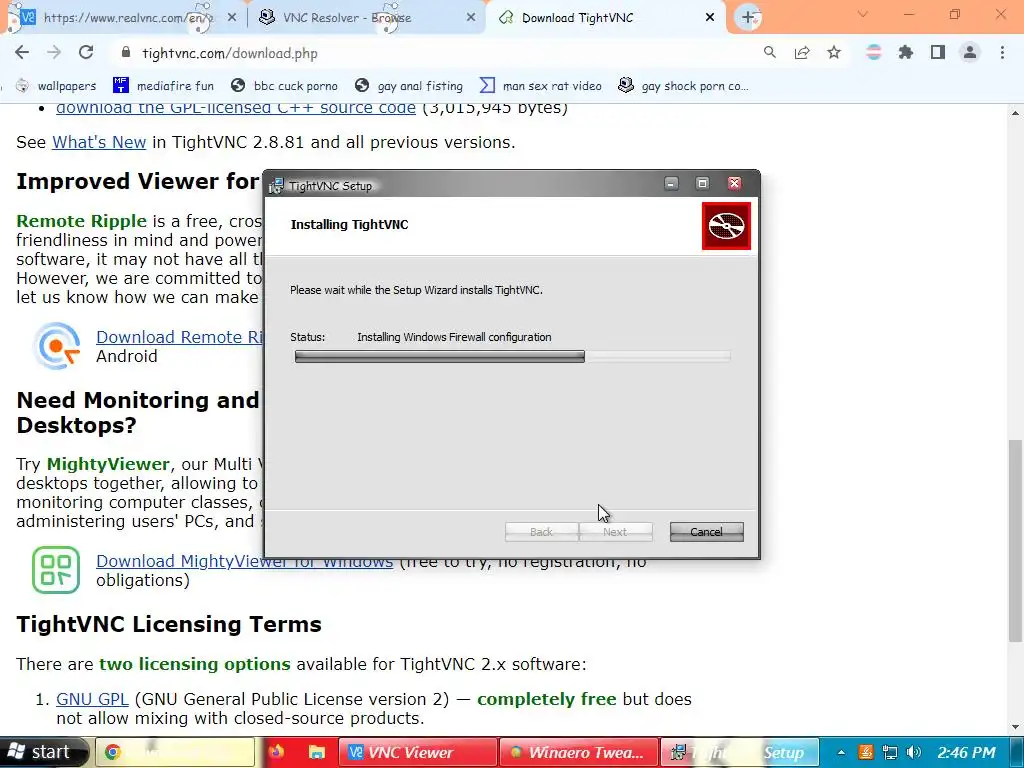1024x768 pixels.
Task: Open the tab search chevron in title bar
Action: (x=863, y=14)
